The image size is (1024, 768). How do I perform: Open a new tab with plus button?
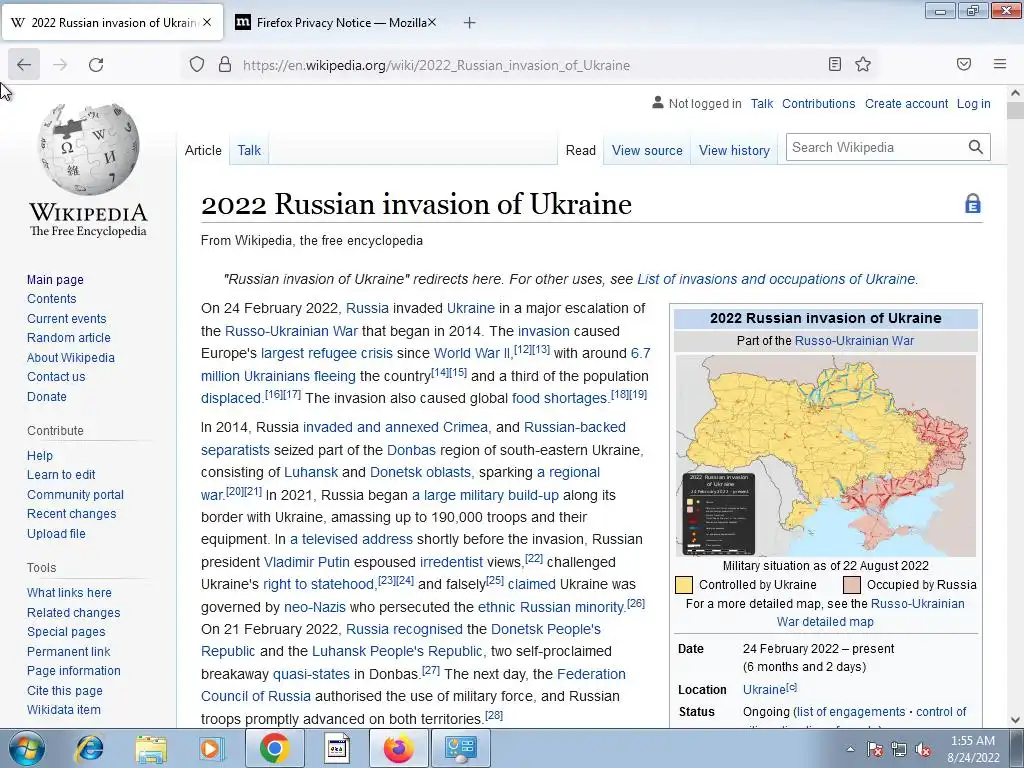(x=469, y=23)
